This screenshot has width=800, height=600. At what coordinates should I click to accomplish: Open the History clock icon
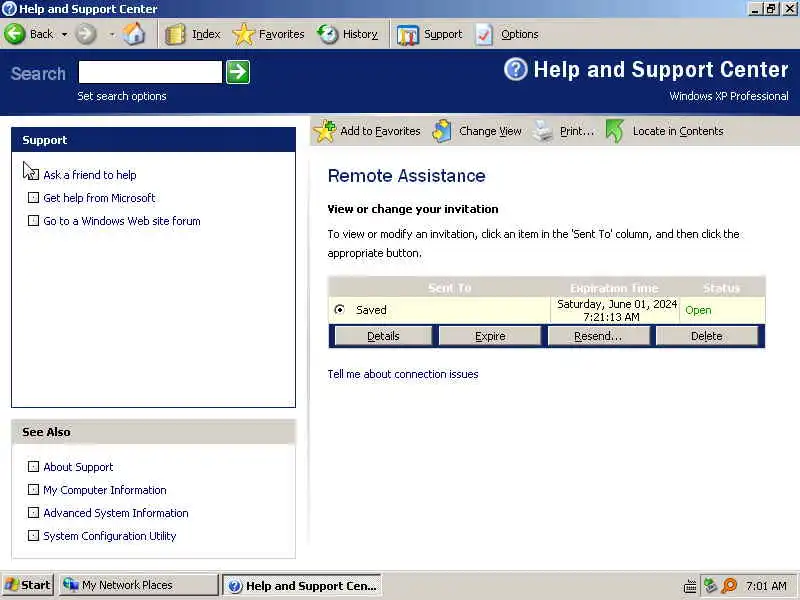tap(328, 34)
